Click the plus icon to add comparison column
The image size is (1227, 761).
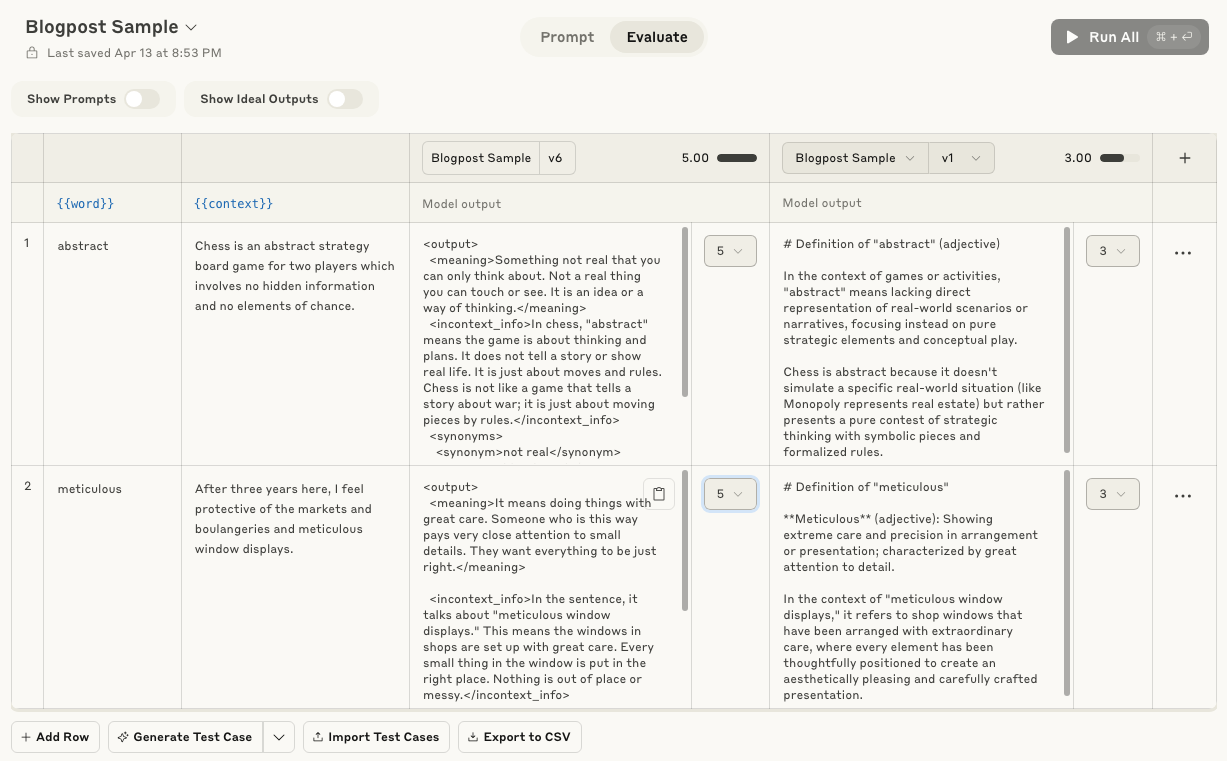(1184, 158)
